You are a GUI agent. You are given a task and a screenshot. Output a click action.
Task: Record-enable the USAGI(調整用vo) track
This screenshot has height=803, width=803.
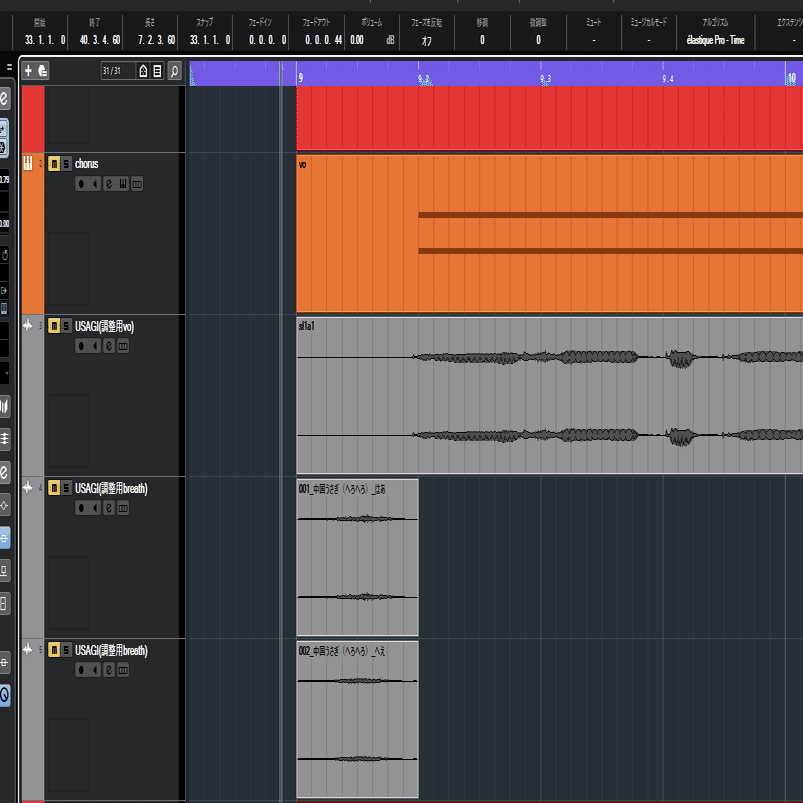point(81,346)
